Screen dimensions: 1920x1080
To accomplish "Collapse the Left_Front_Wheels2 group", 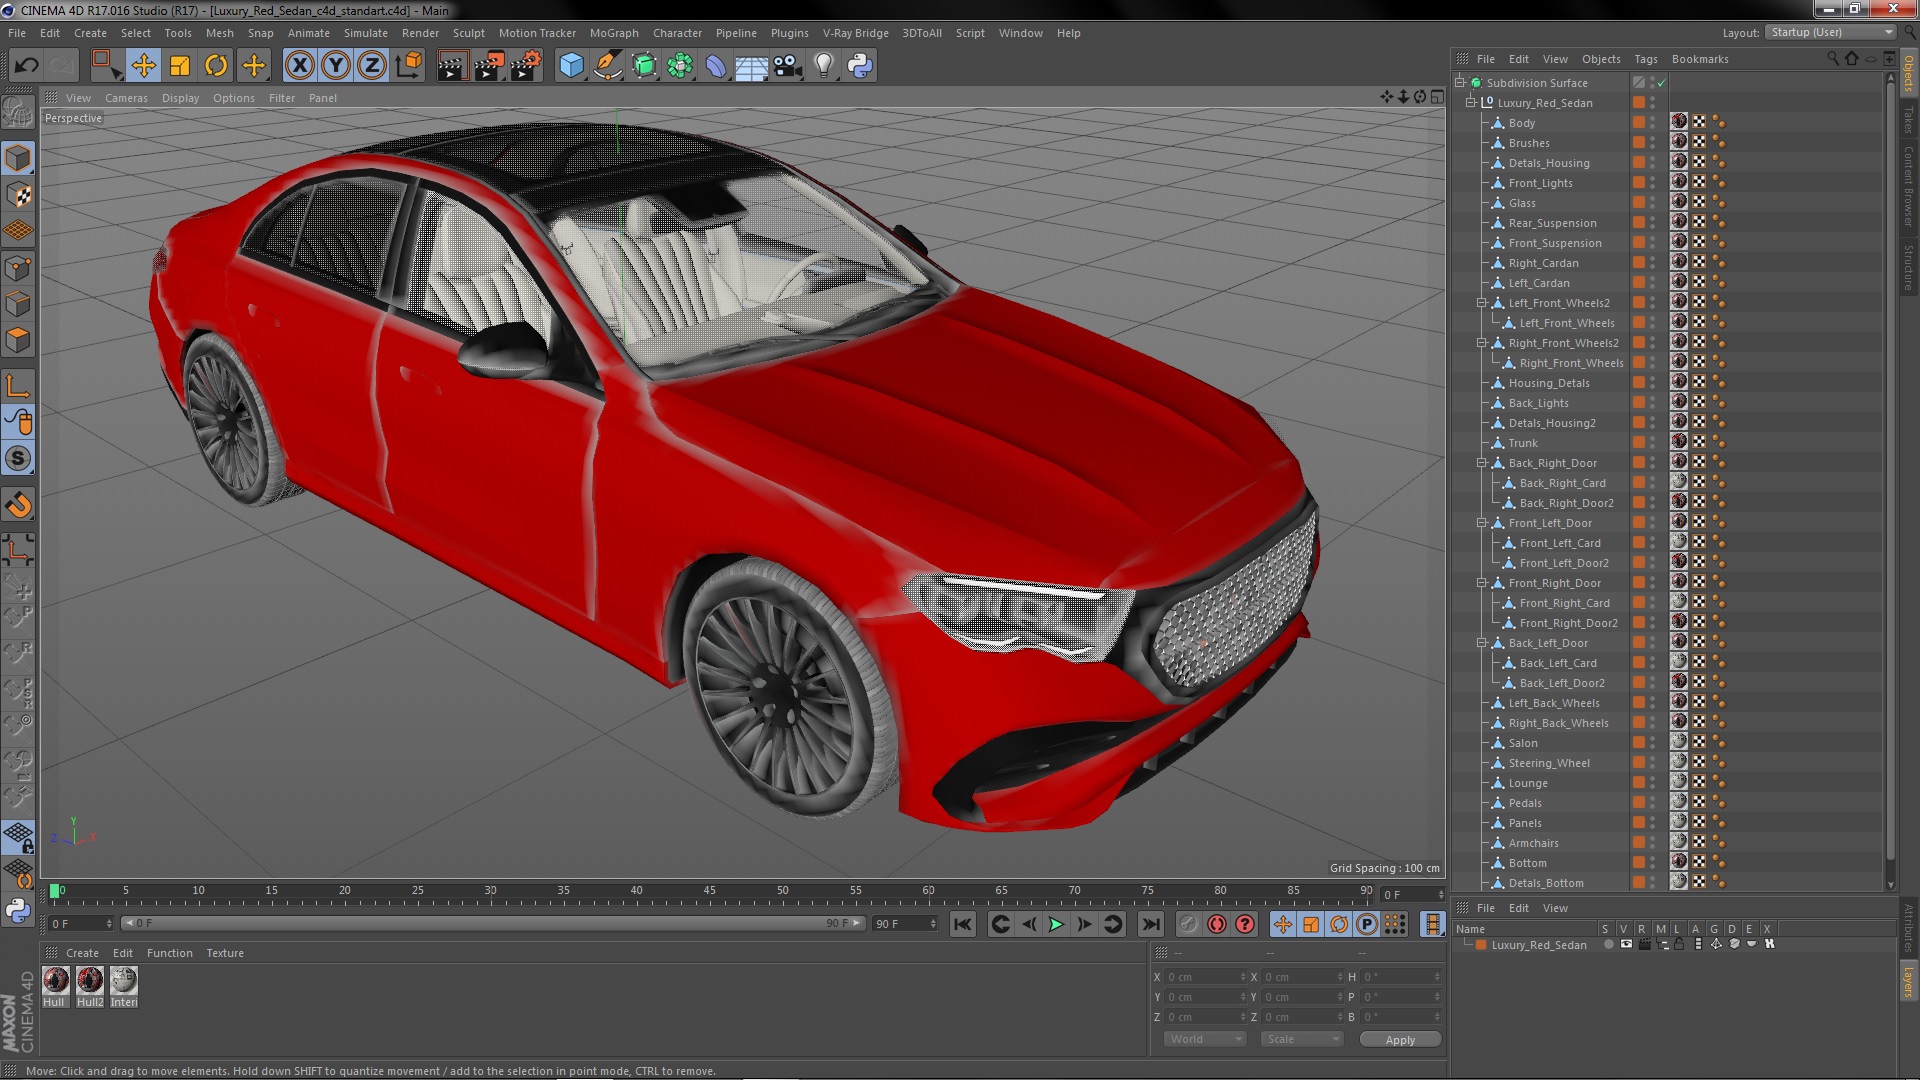I will point(1482,303).
